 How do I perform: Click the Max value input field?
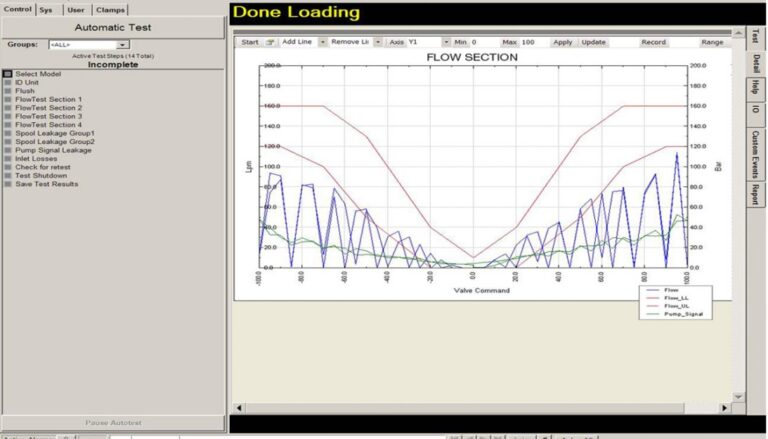click(x=533, y=42)
